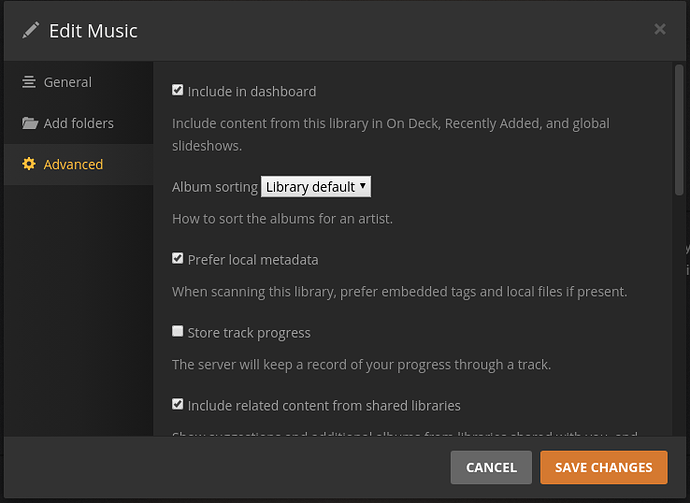This screenshot has height=503, width=690.
Task: Click the pencil edit icon in header
Action: pos(31,30)
